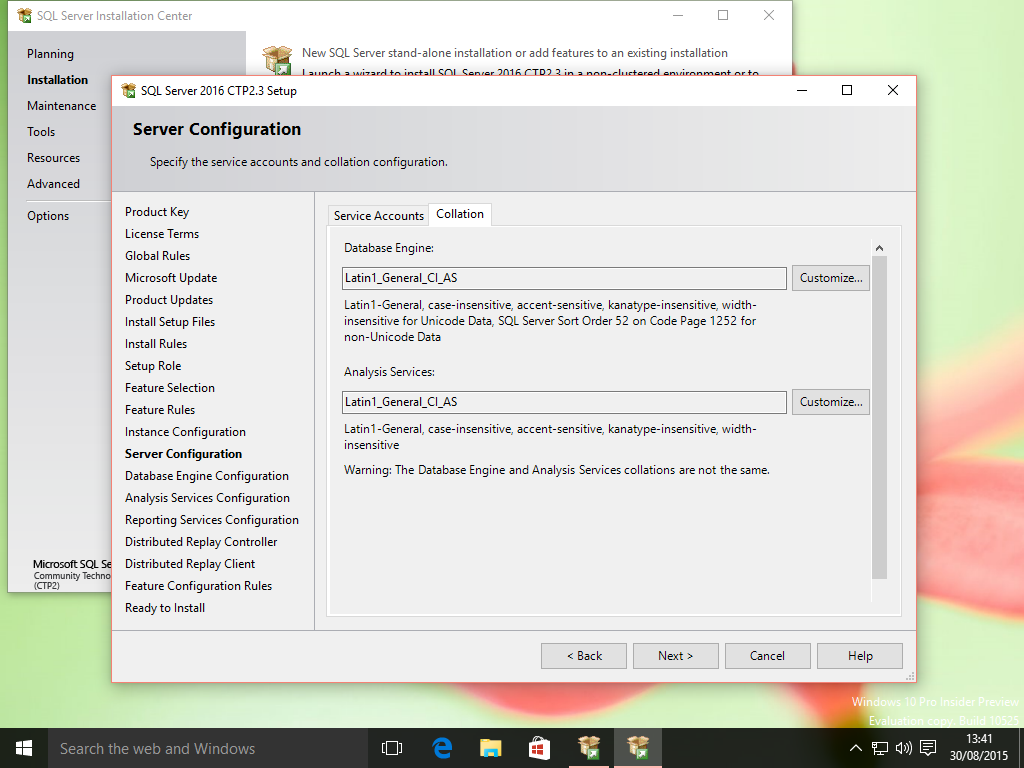Cancel the SQL Server setup
The width and height of the screenshot is (1024, 768).
coord(767,656)
